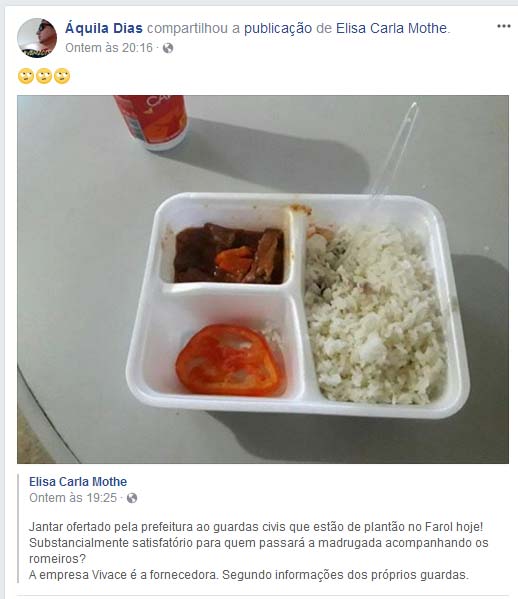This screenshot has height=599, width=518.
Task: Click the text line mentioning 'empresa Vivace'
Action: coord(249,575)
